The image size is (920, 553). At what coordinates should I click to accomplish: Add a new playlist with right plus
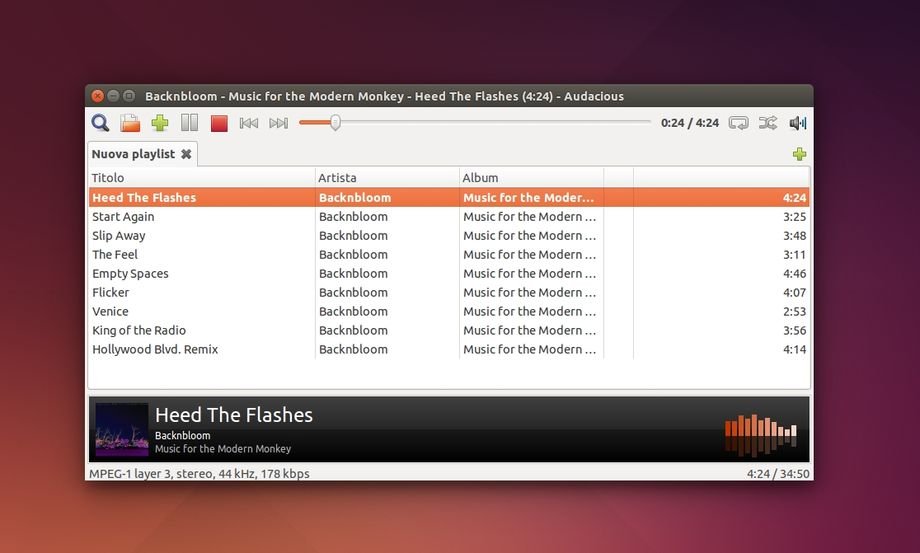[x=799, y=154]
